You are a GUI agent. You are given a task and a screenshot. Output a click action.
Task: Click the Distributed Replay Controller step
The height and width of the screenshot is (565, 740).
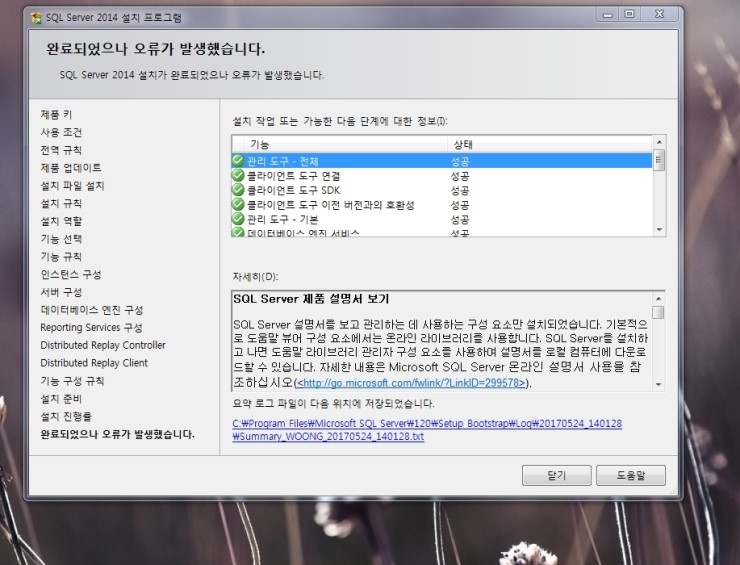coord(103,345)
